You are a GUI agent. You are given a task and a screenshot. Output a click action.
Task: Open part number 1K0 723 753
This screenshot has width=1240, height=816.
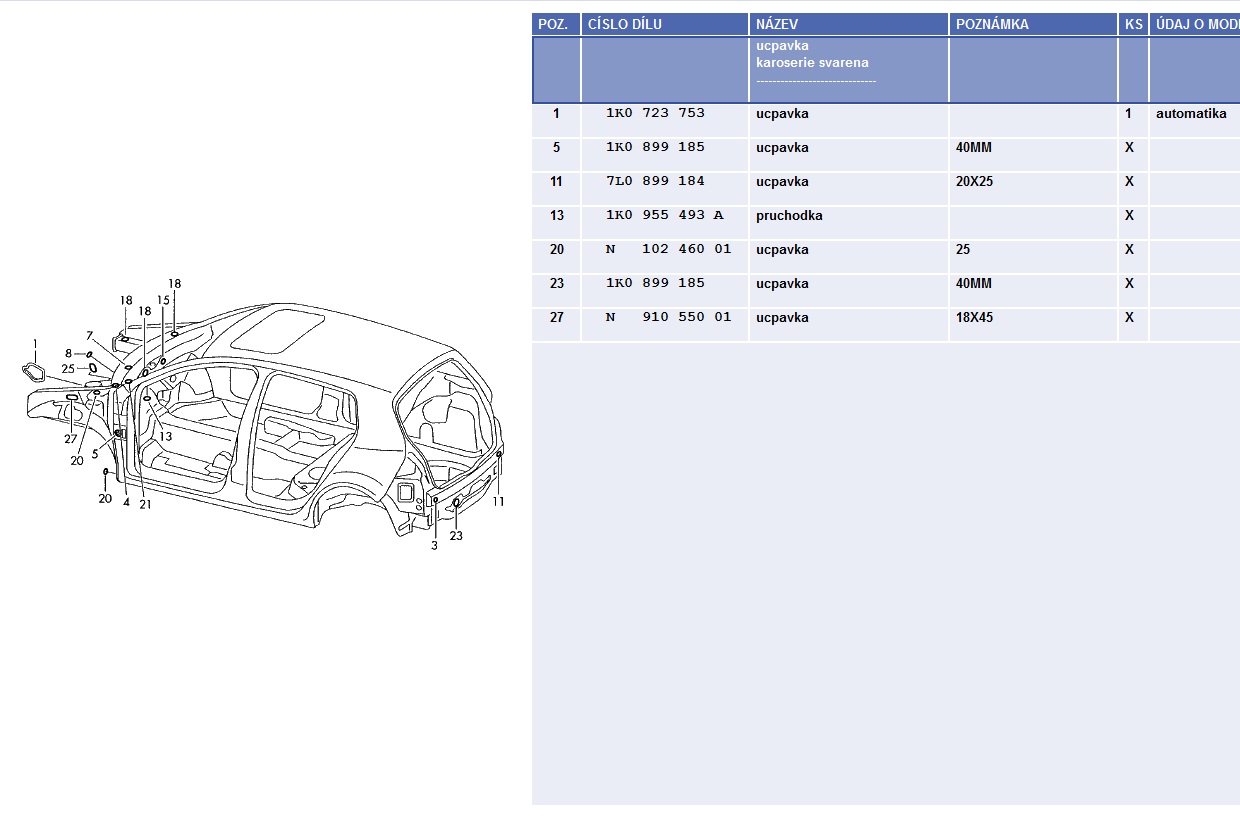pos(655,113)
